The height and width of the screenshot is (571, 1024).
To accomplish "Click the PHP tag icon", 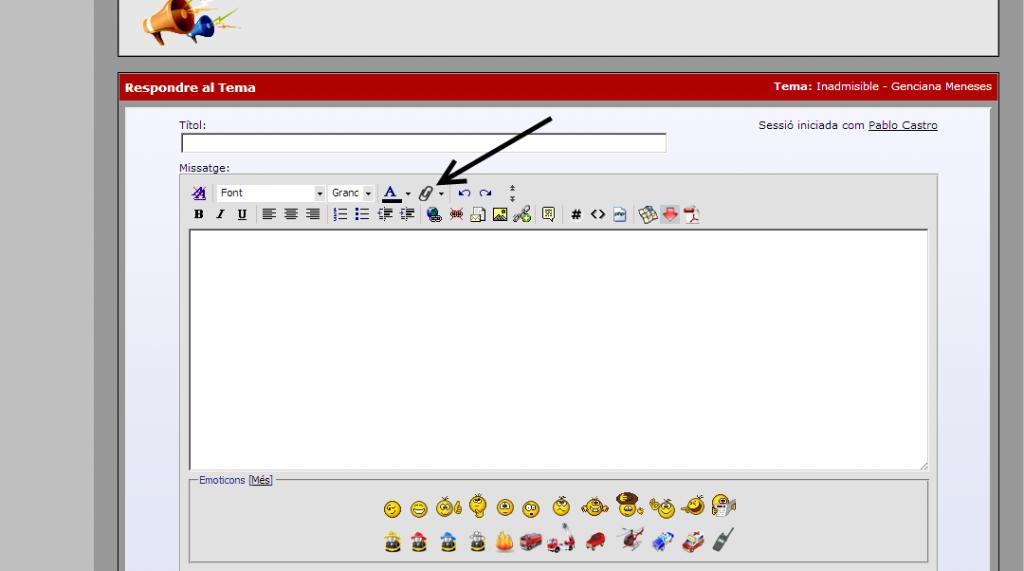I will point(620,214).
